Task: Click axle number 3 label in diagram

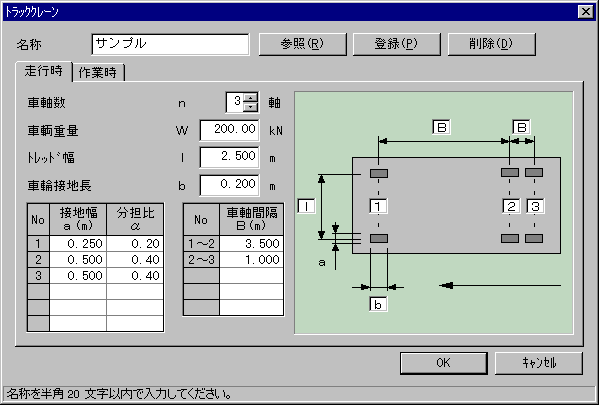Action: coord(535,206)
